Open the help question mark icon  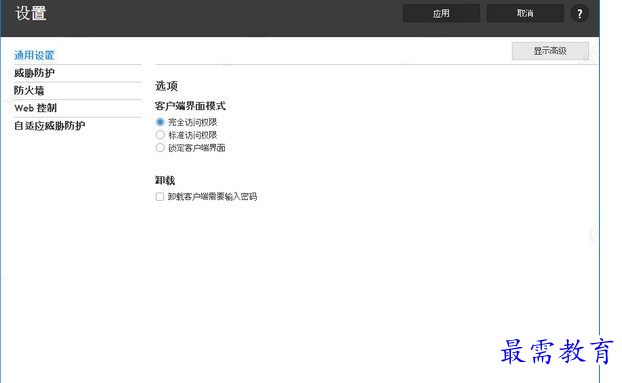[x=580, y=13]
